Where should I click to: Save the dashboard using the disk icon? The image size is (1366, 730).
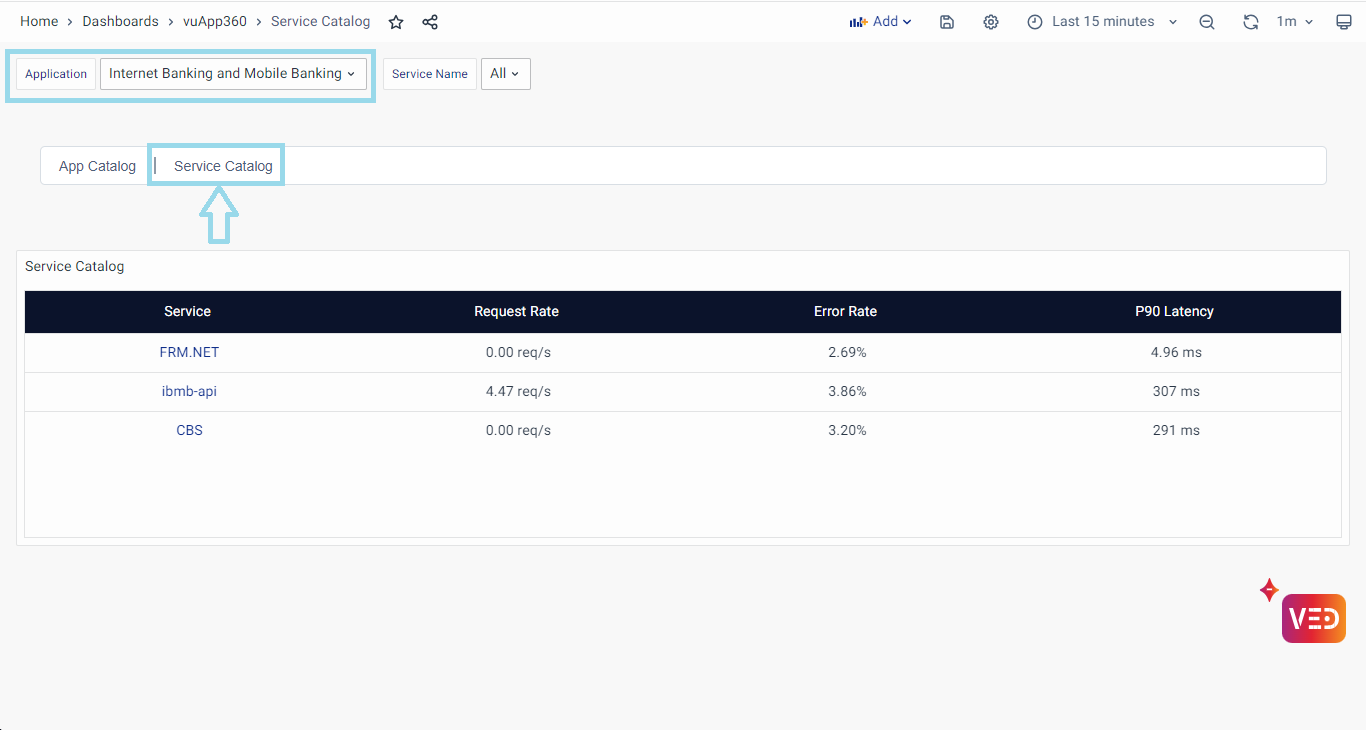pos(947,22)
